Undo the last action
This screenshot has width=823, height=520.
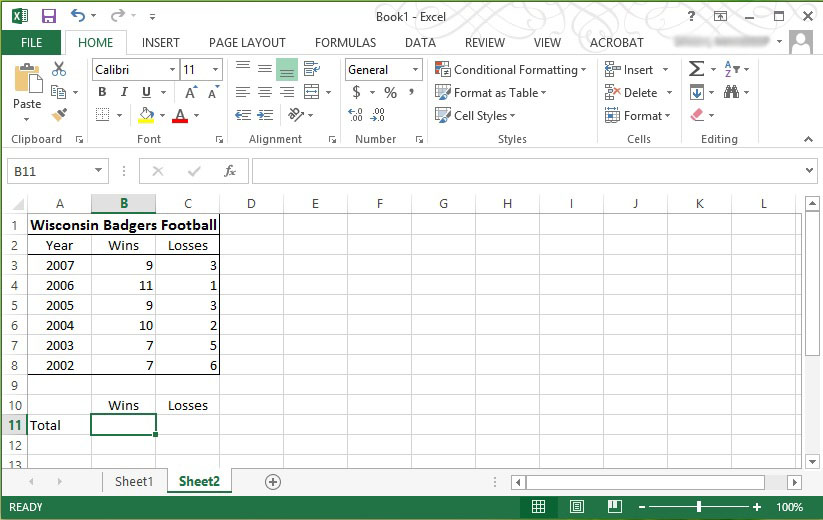pyautogui.click(x=78, y=16)
